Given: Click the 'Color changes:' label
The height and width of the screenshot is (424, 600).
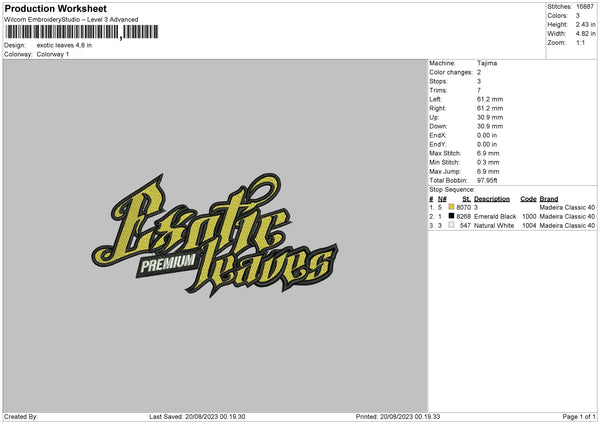Looking at the screenshot, I should tap(451, 72).
